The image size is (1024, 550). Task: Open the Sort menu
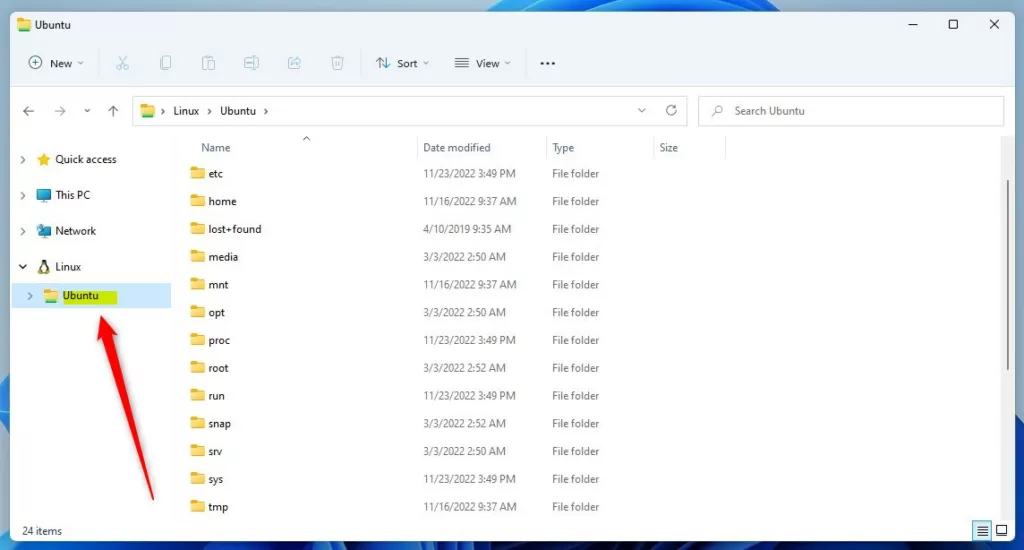click(402, 63)
